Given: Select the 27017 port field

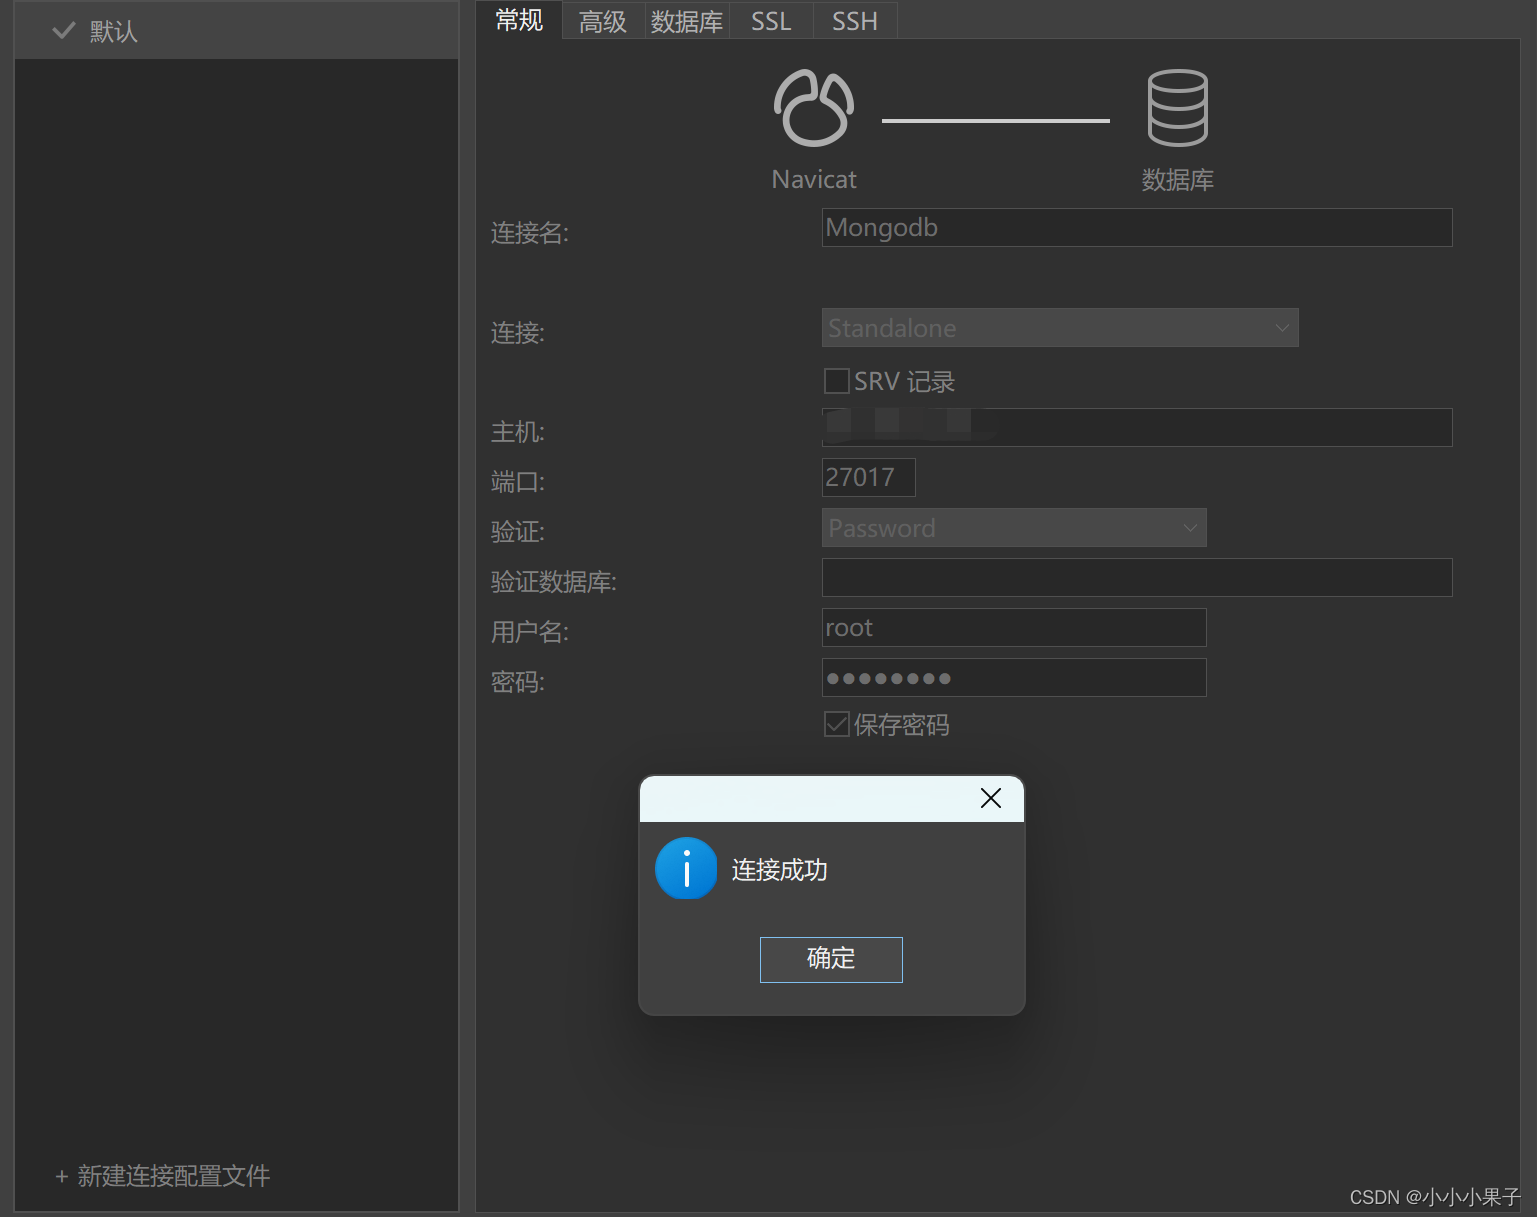Looking at the screenshot, I should coord(868,477).
